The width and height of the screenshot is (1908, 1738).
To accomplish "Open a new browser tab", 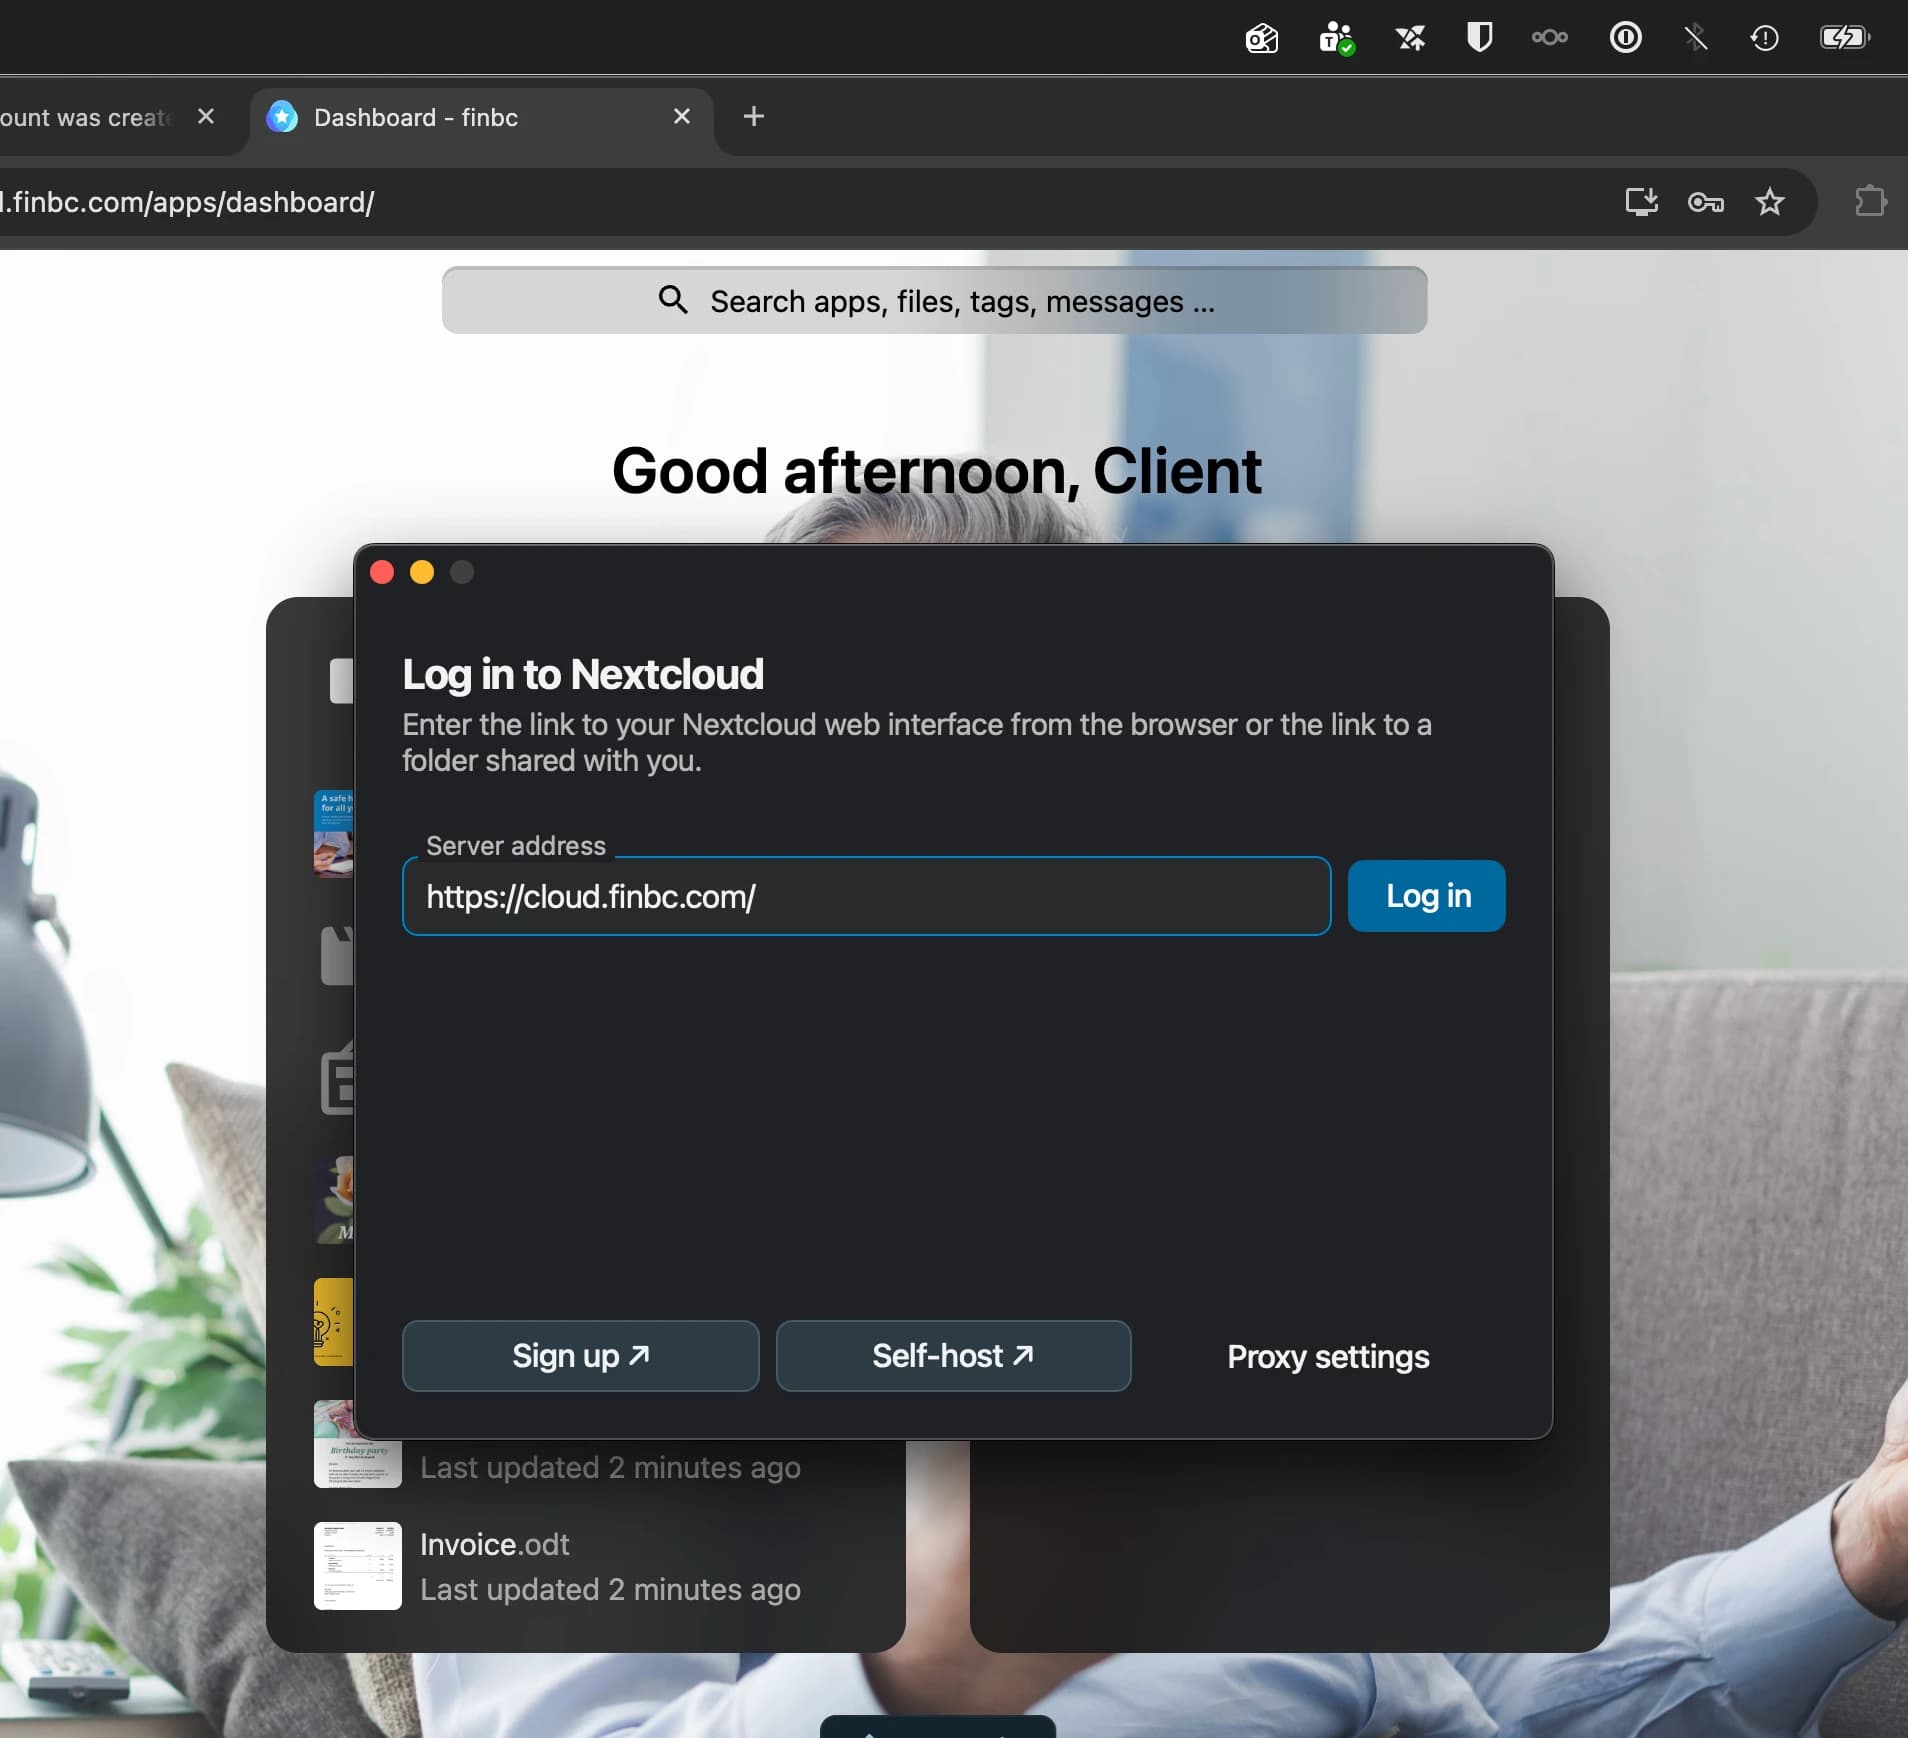I will (x=754, y=117).
